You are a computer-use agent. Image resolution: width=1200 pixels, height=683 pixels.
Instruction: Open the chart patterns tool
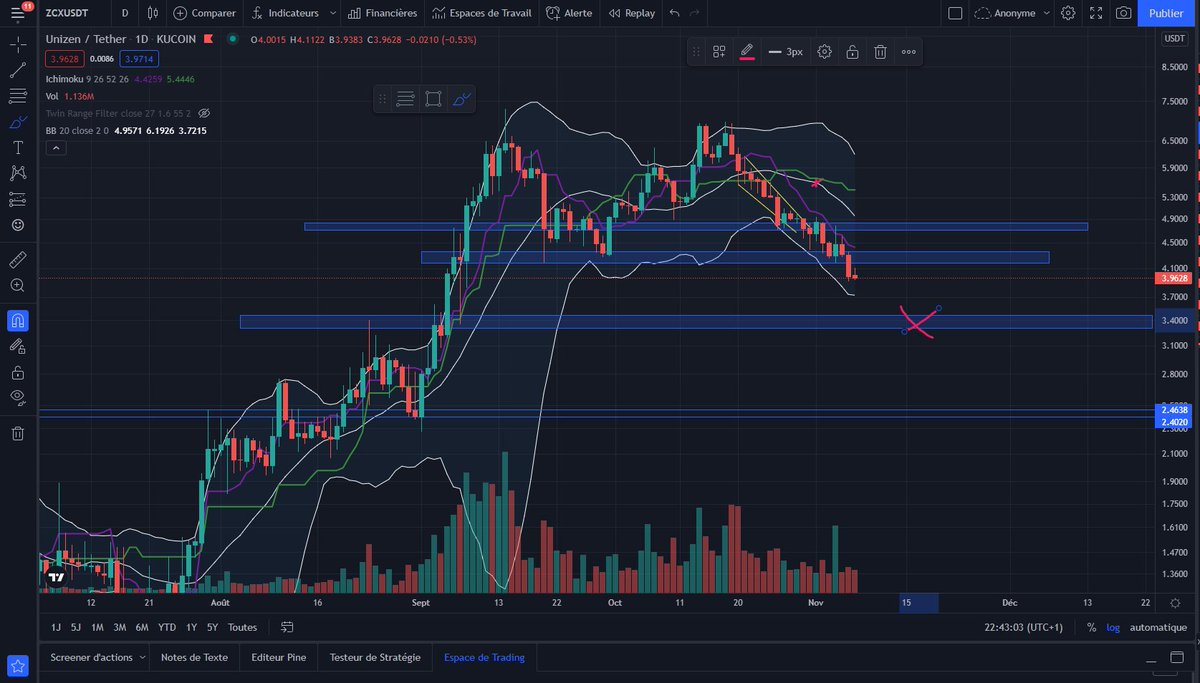coord(18,173)
